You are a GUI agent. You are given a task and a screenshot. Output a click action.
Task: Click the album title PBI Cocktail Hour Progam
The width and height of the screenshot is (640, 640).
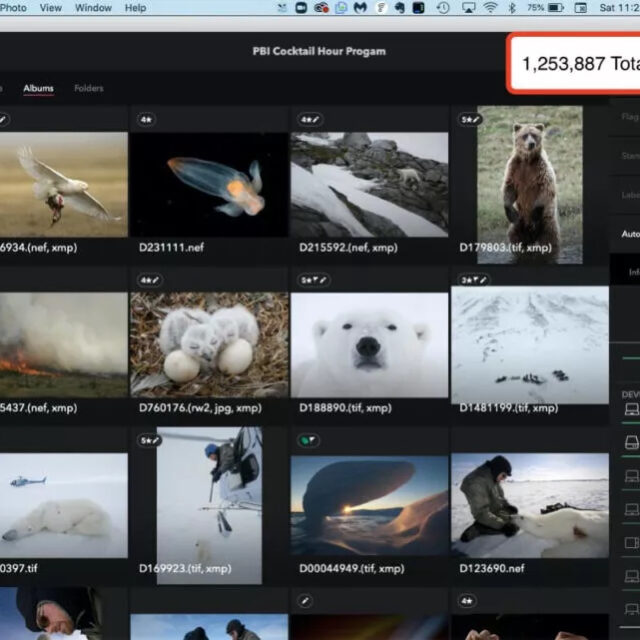click(x=319, y=51)
